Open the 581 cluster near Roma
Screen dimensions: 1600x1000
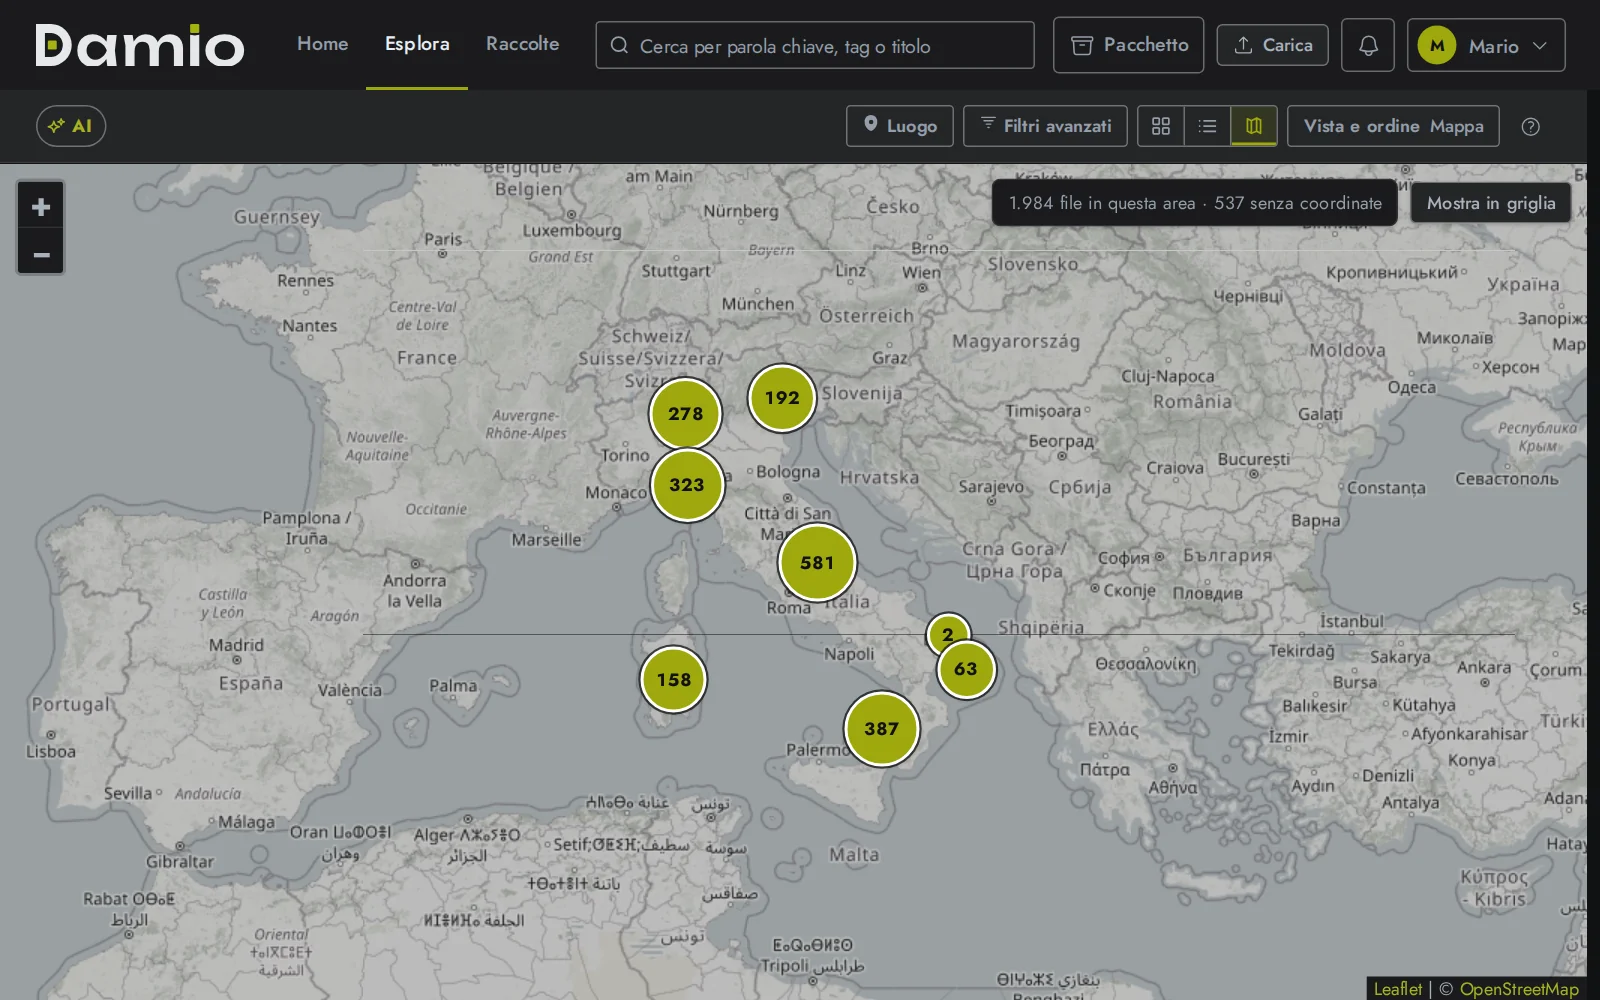pyautogui.click(x=817, y=562)
